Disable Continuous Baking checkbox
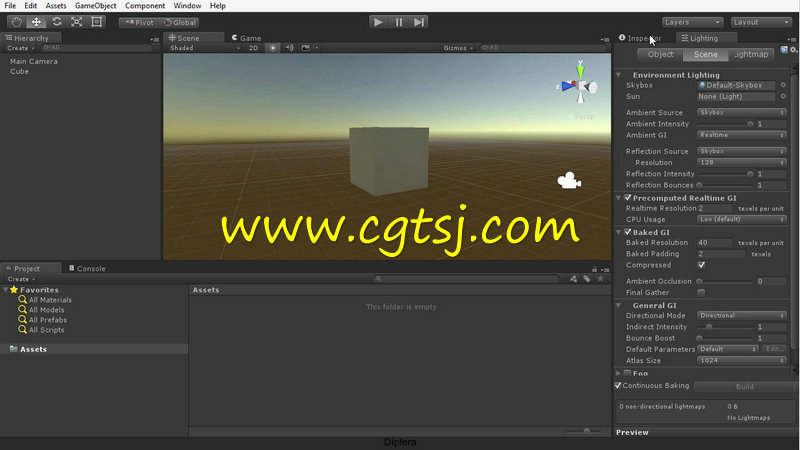The height and width of the screenshot is (450, 800). pyautogui.click(x=618, y=386)
